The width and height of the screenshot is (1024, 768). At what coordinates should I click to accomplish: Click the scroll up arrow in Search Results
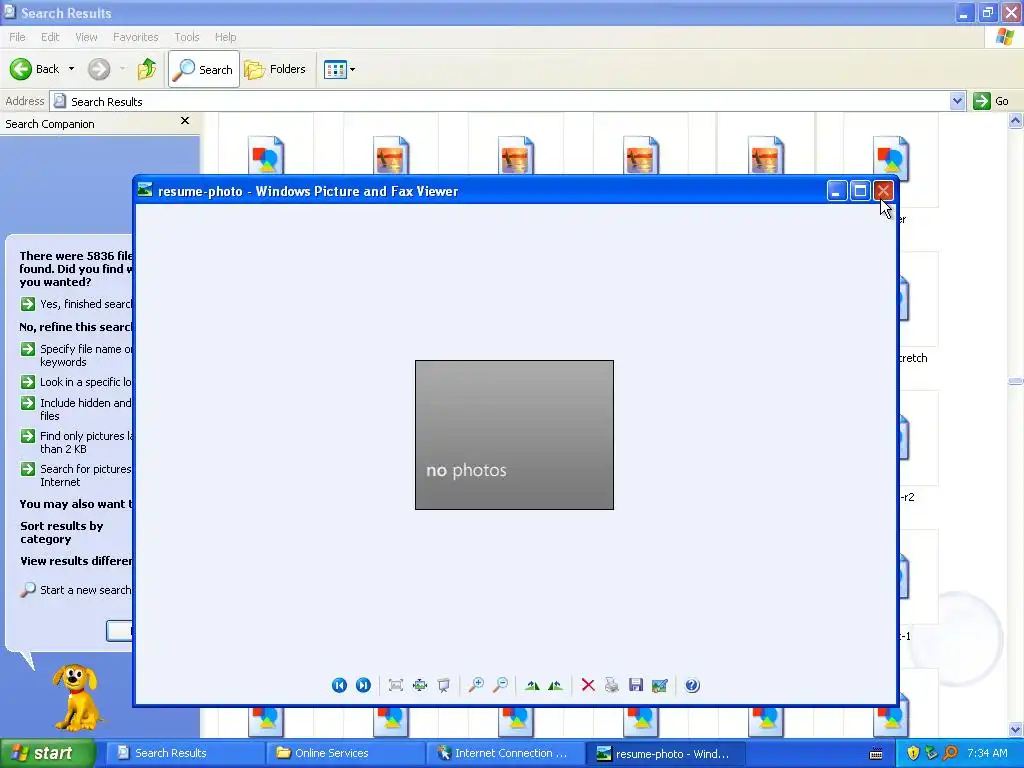[1015, 120]
